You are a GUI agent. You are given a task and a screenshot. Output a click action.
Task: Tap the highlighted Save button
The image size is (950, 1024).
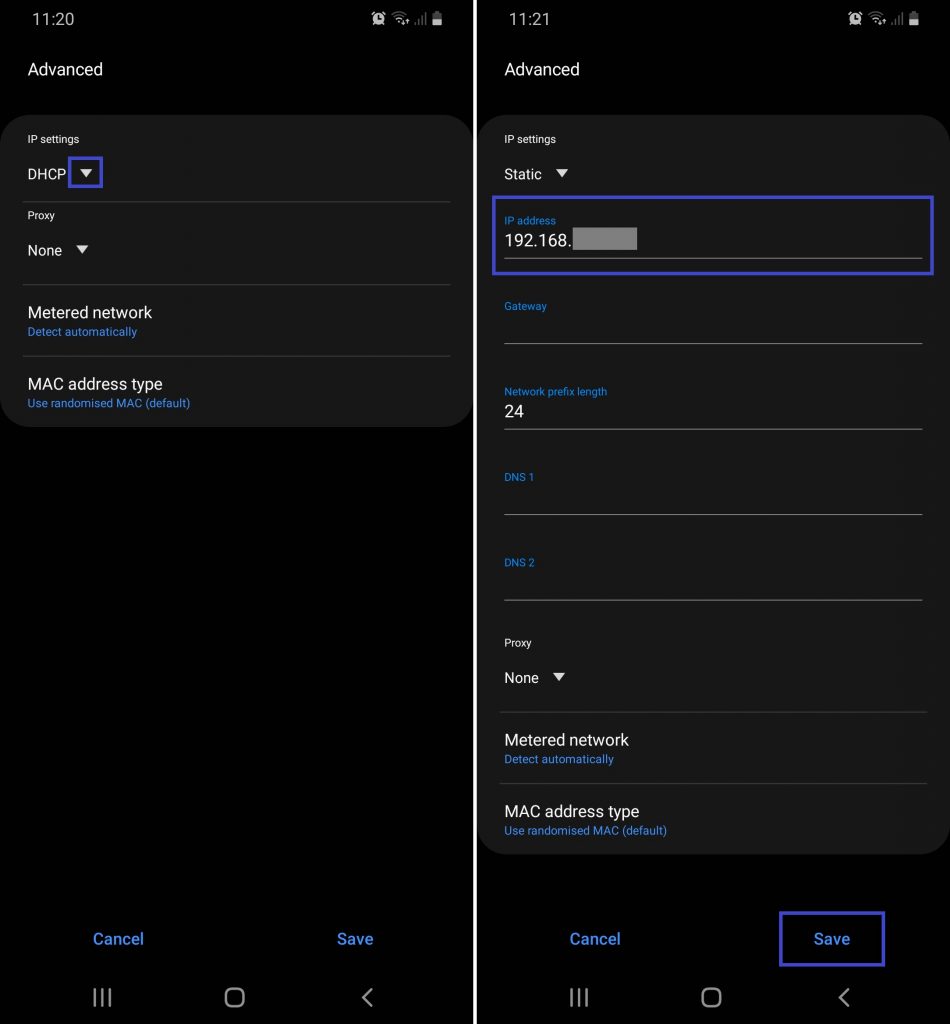(x=831, y=939)
